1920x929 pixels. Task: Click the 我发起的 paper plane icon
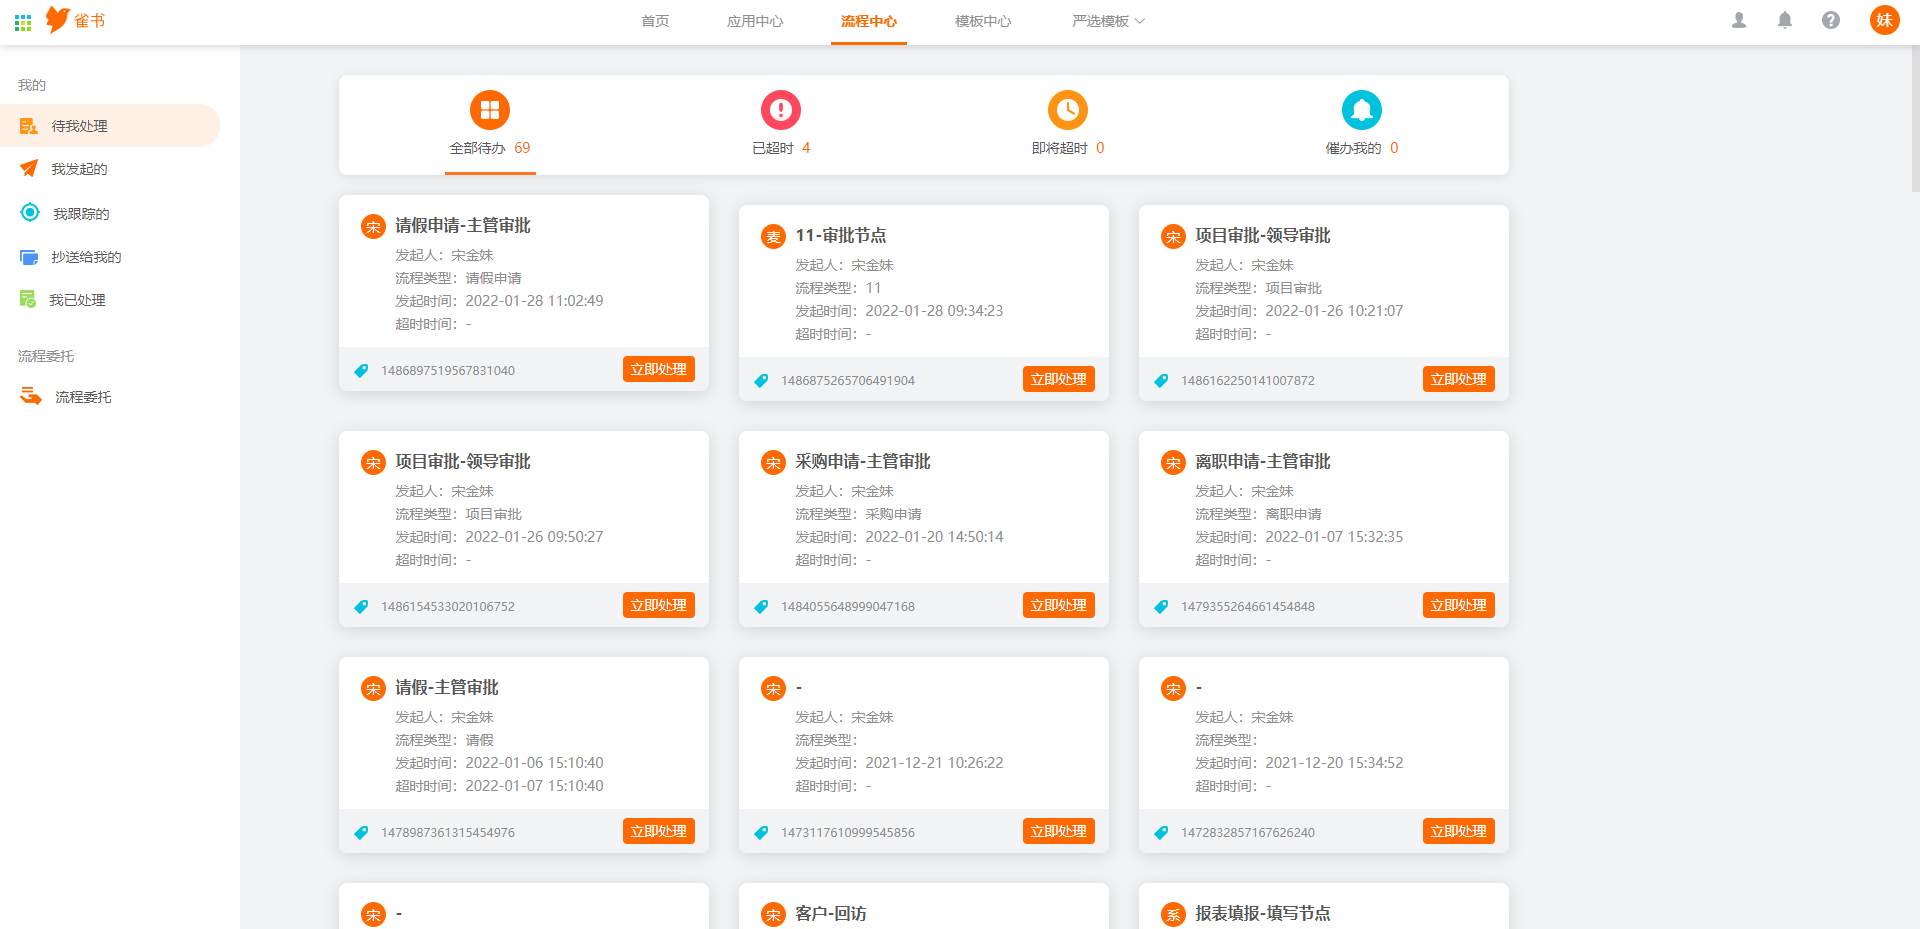coord(29,168)
